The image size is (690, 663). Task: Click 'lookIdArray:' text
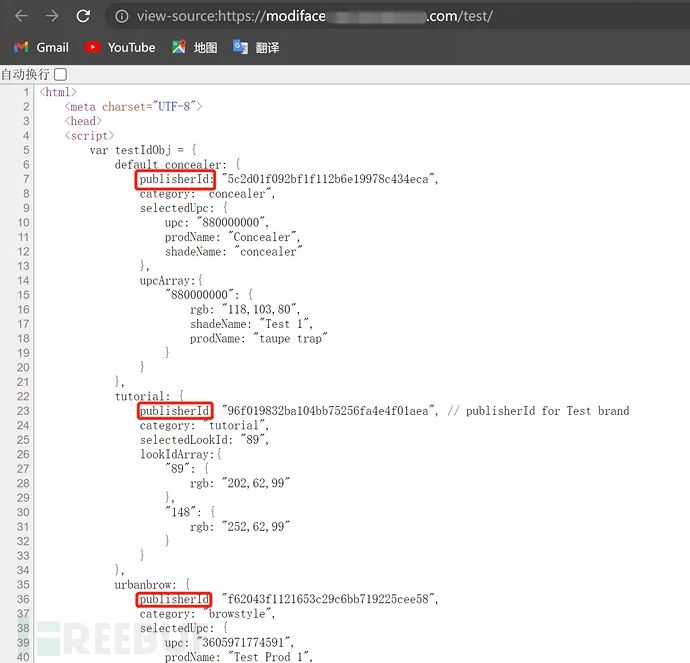pos(177,454)
